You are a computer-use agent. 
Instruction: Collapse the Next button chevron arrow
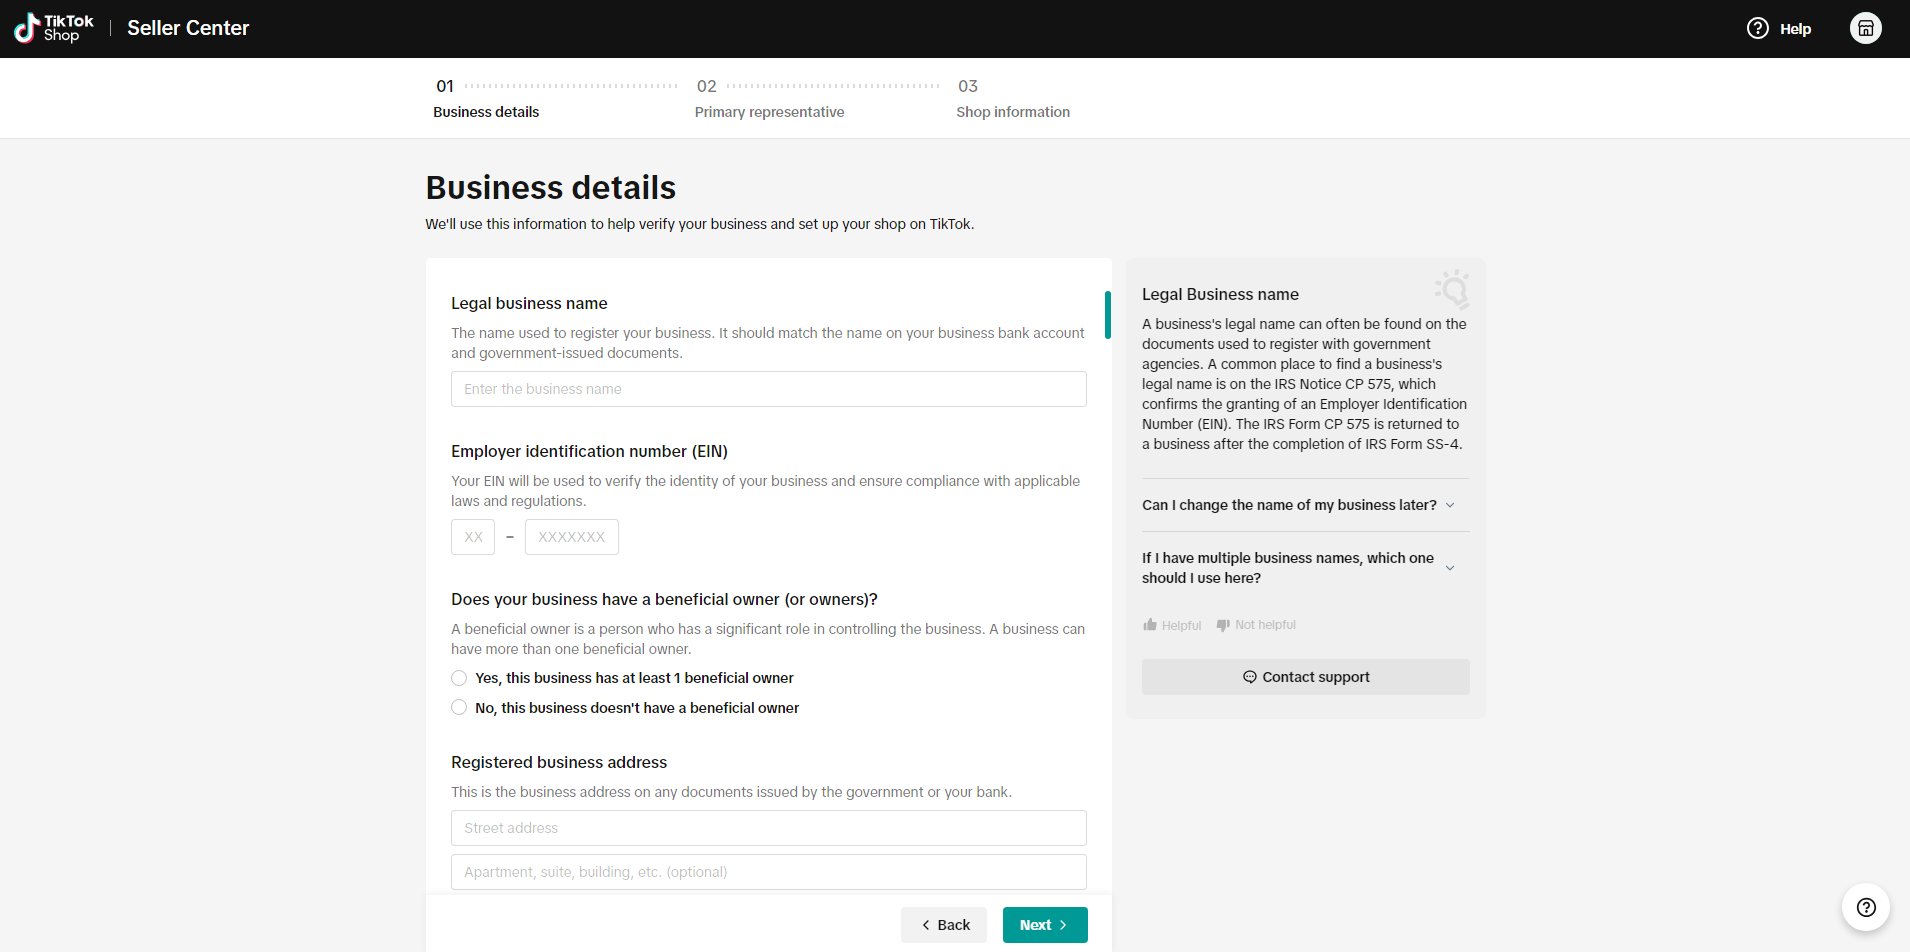pyautogui.click(x=1063, y=925)
